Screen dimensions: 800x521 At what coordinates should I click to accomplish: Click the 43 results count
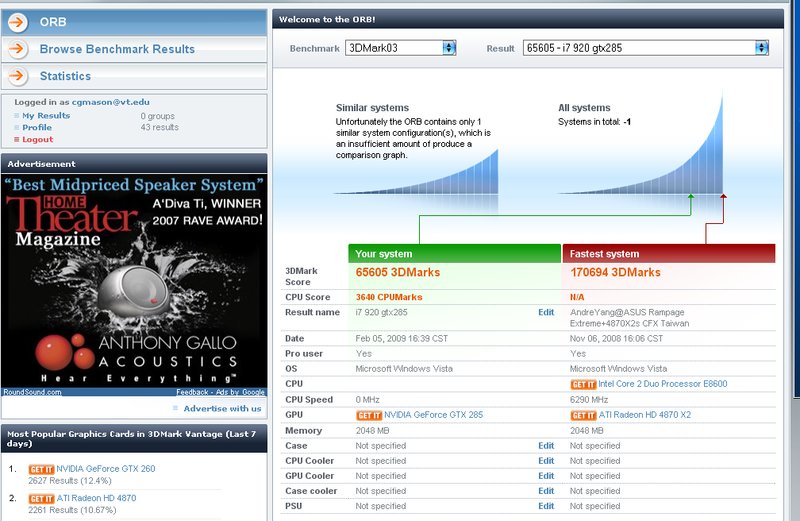[x=160, y=128]
